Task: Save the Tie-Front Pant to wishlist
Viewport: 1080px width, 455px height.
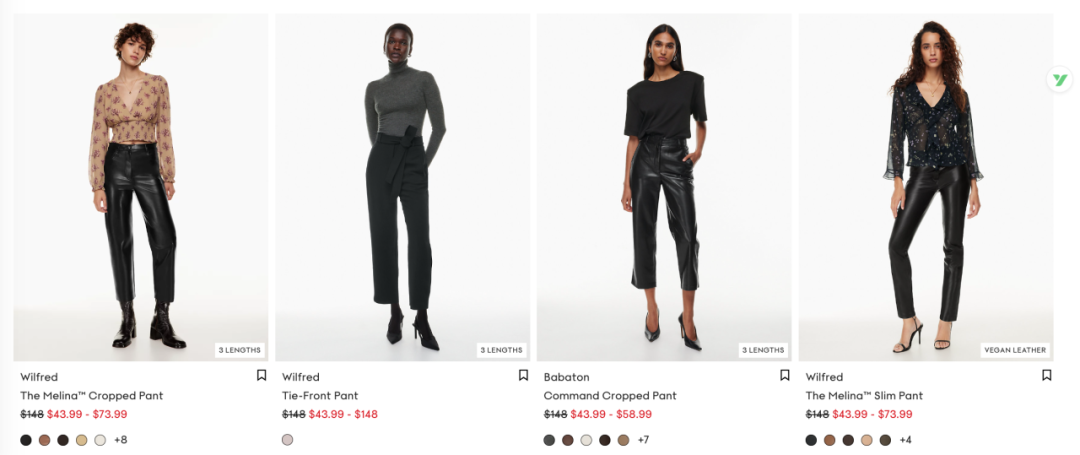Action: [523, 375]
